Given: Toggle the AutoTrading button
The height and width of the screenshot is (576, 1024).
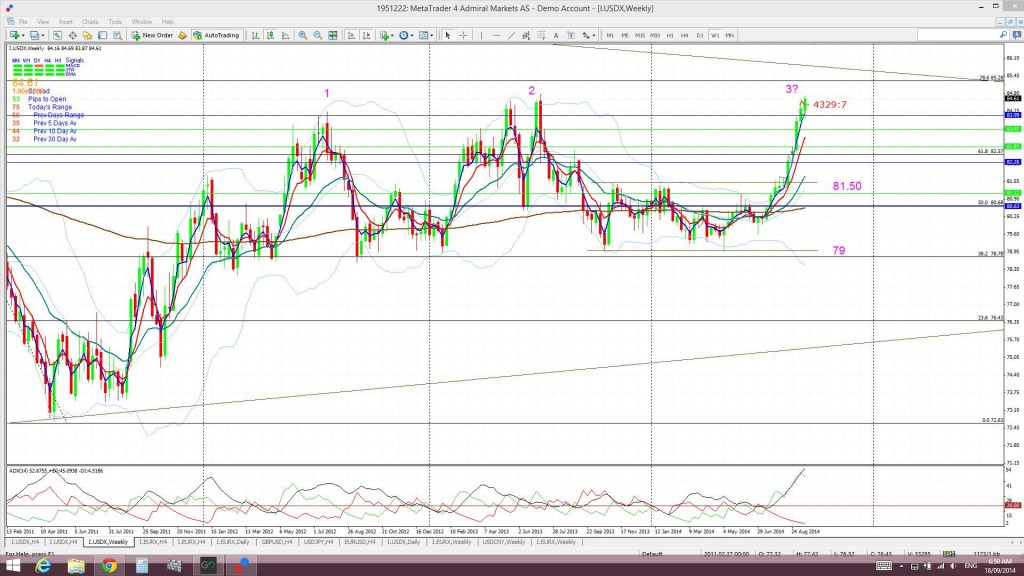Looking at the screenshot, I should click(216, 35).
